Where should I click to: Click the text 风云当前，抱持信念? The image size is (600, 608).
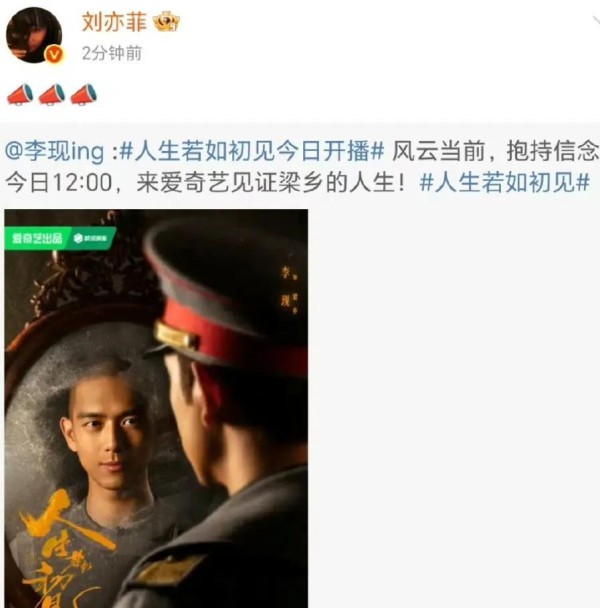[x=496, y=151]
